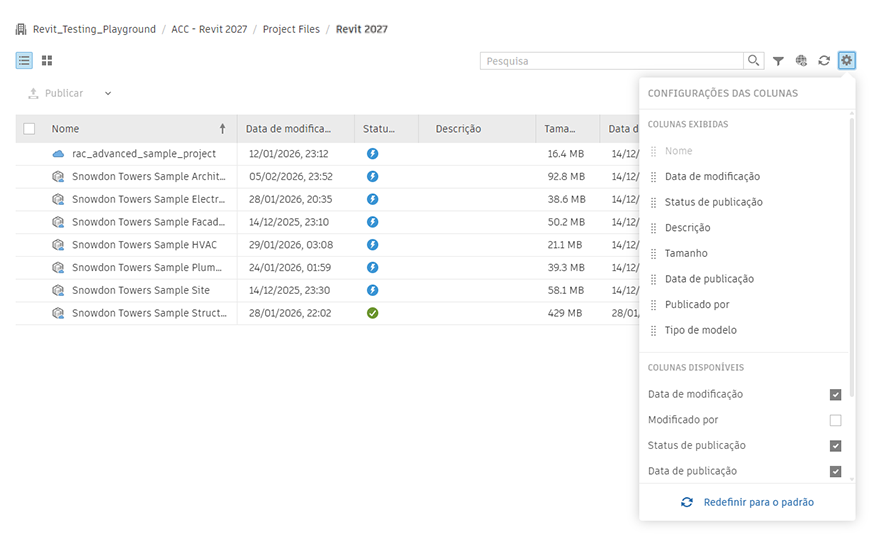Click the Nome sort arrow
The width and height of the screenshot is (874, 547).
pos(222,129)
